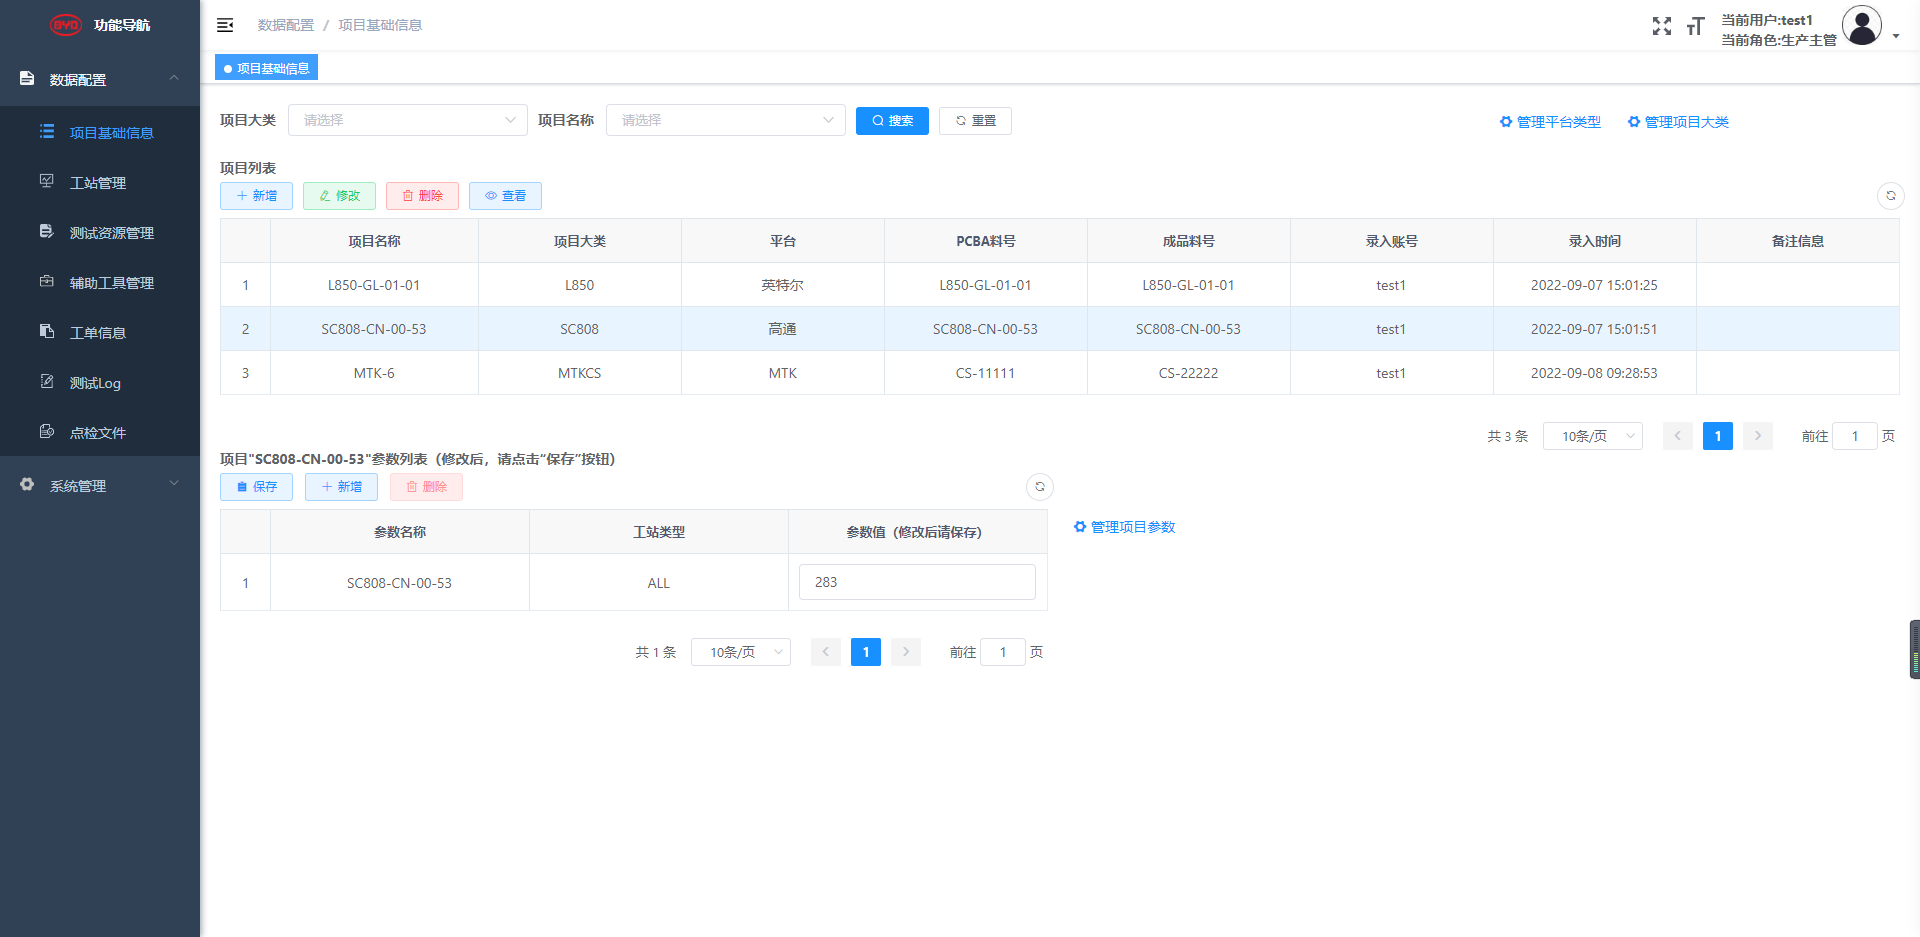Viewport: 1920px width, 937px height.
Task: Click timestamp 2022-09-08 09:28:53
Action: tap(1594, 373)
